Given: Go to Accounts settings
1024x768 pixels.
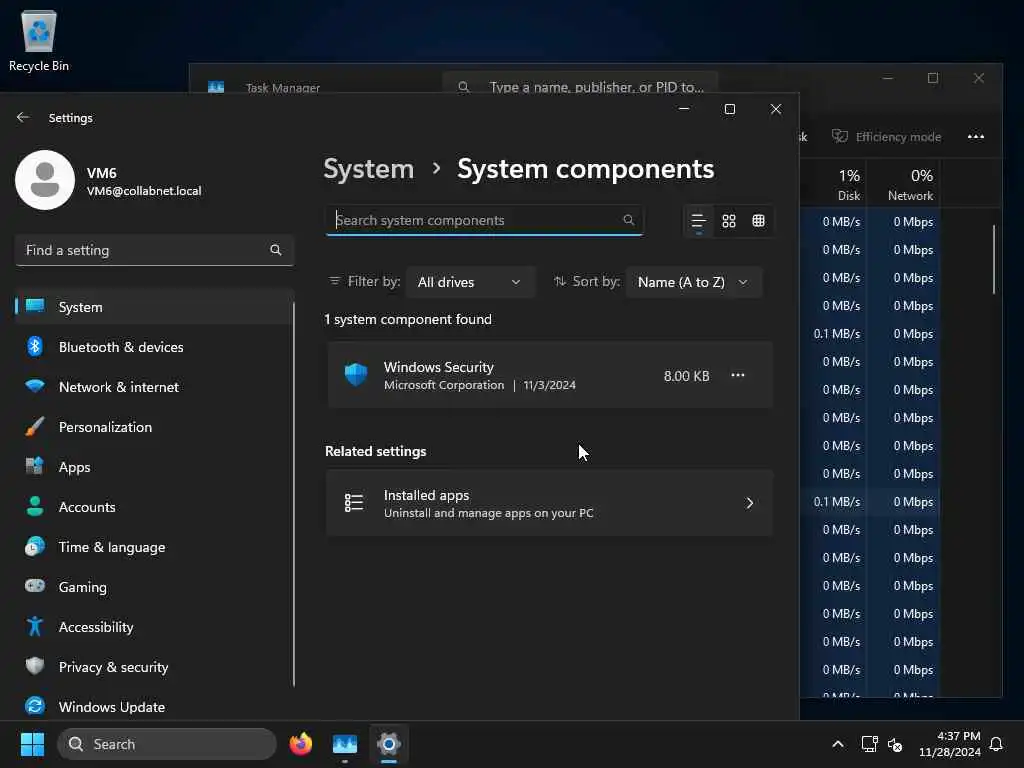Looking at the screenshot, I should click(x=154, y=507).
